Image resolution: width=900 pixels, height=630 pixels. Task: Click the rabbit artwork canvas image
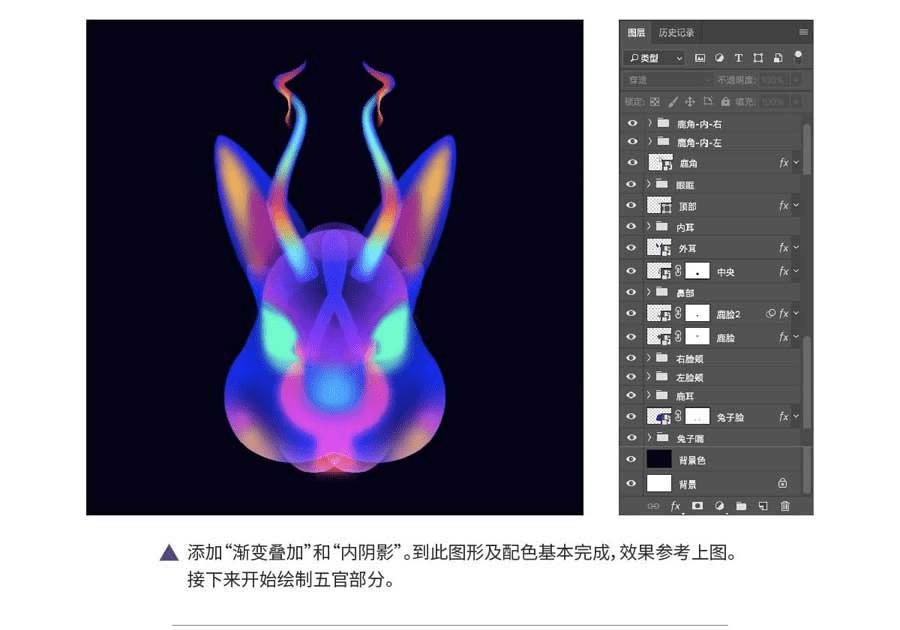click(x=335, y=267)
